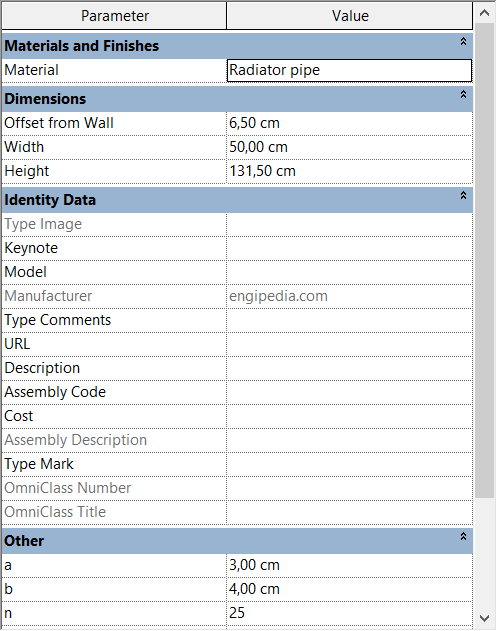Select the parameter label b
The width and height of the screenshot is (497, 631).
coord(8,589)
